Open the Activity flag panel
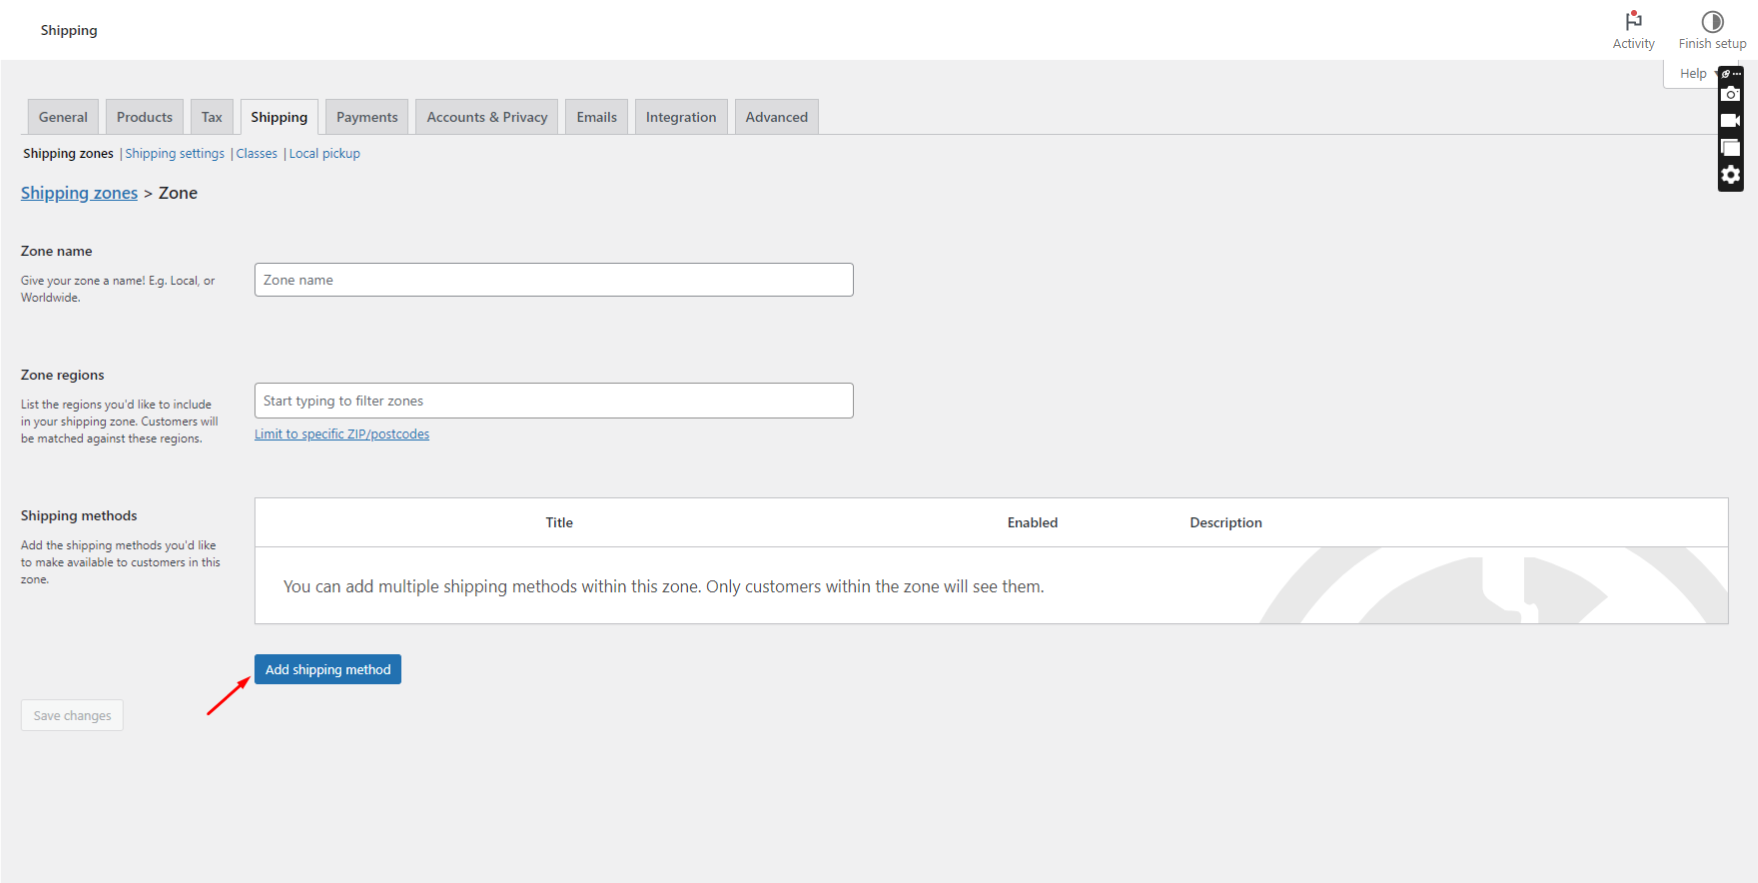Image resolution: width=1758 pixels, height=883 pixels. (x=1633, y=30)
